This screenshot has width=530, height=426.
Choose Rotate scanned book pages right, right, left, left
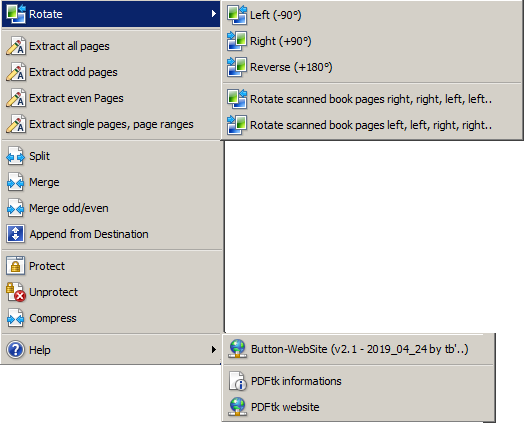click(372, 99)
